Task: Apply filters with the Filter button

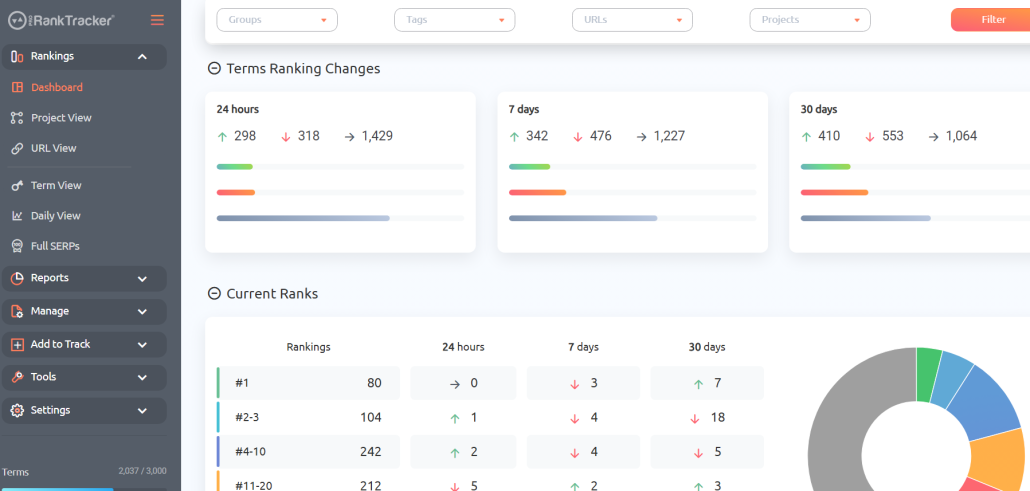Action: [993, 20]
